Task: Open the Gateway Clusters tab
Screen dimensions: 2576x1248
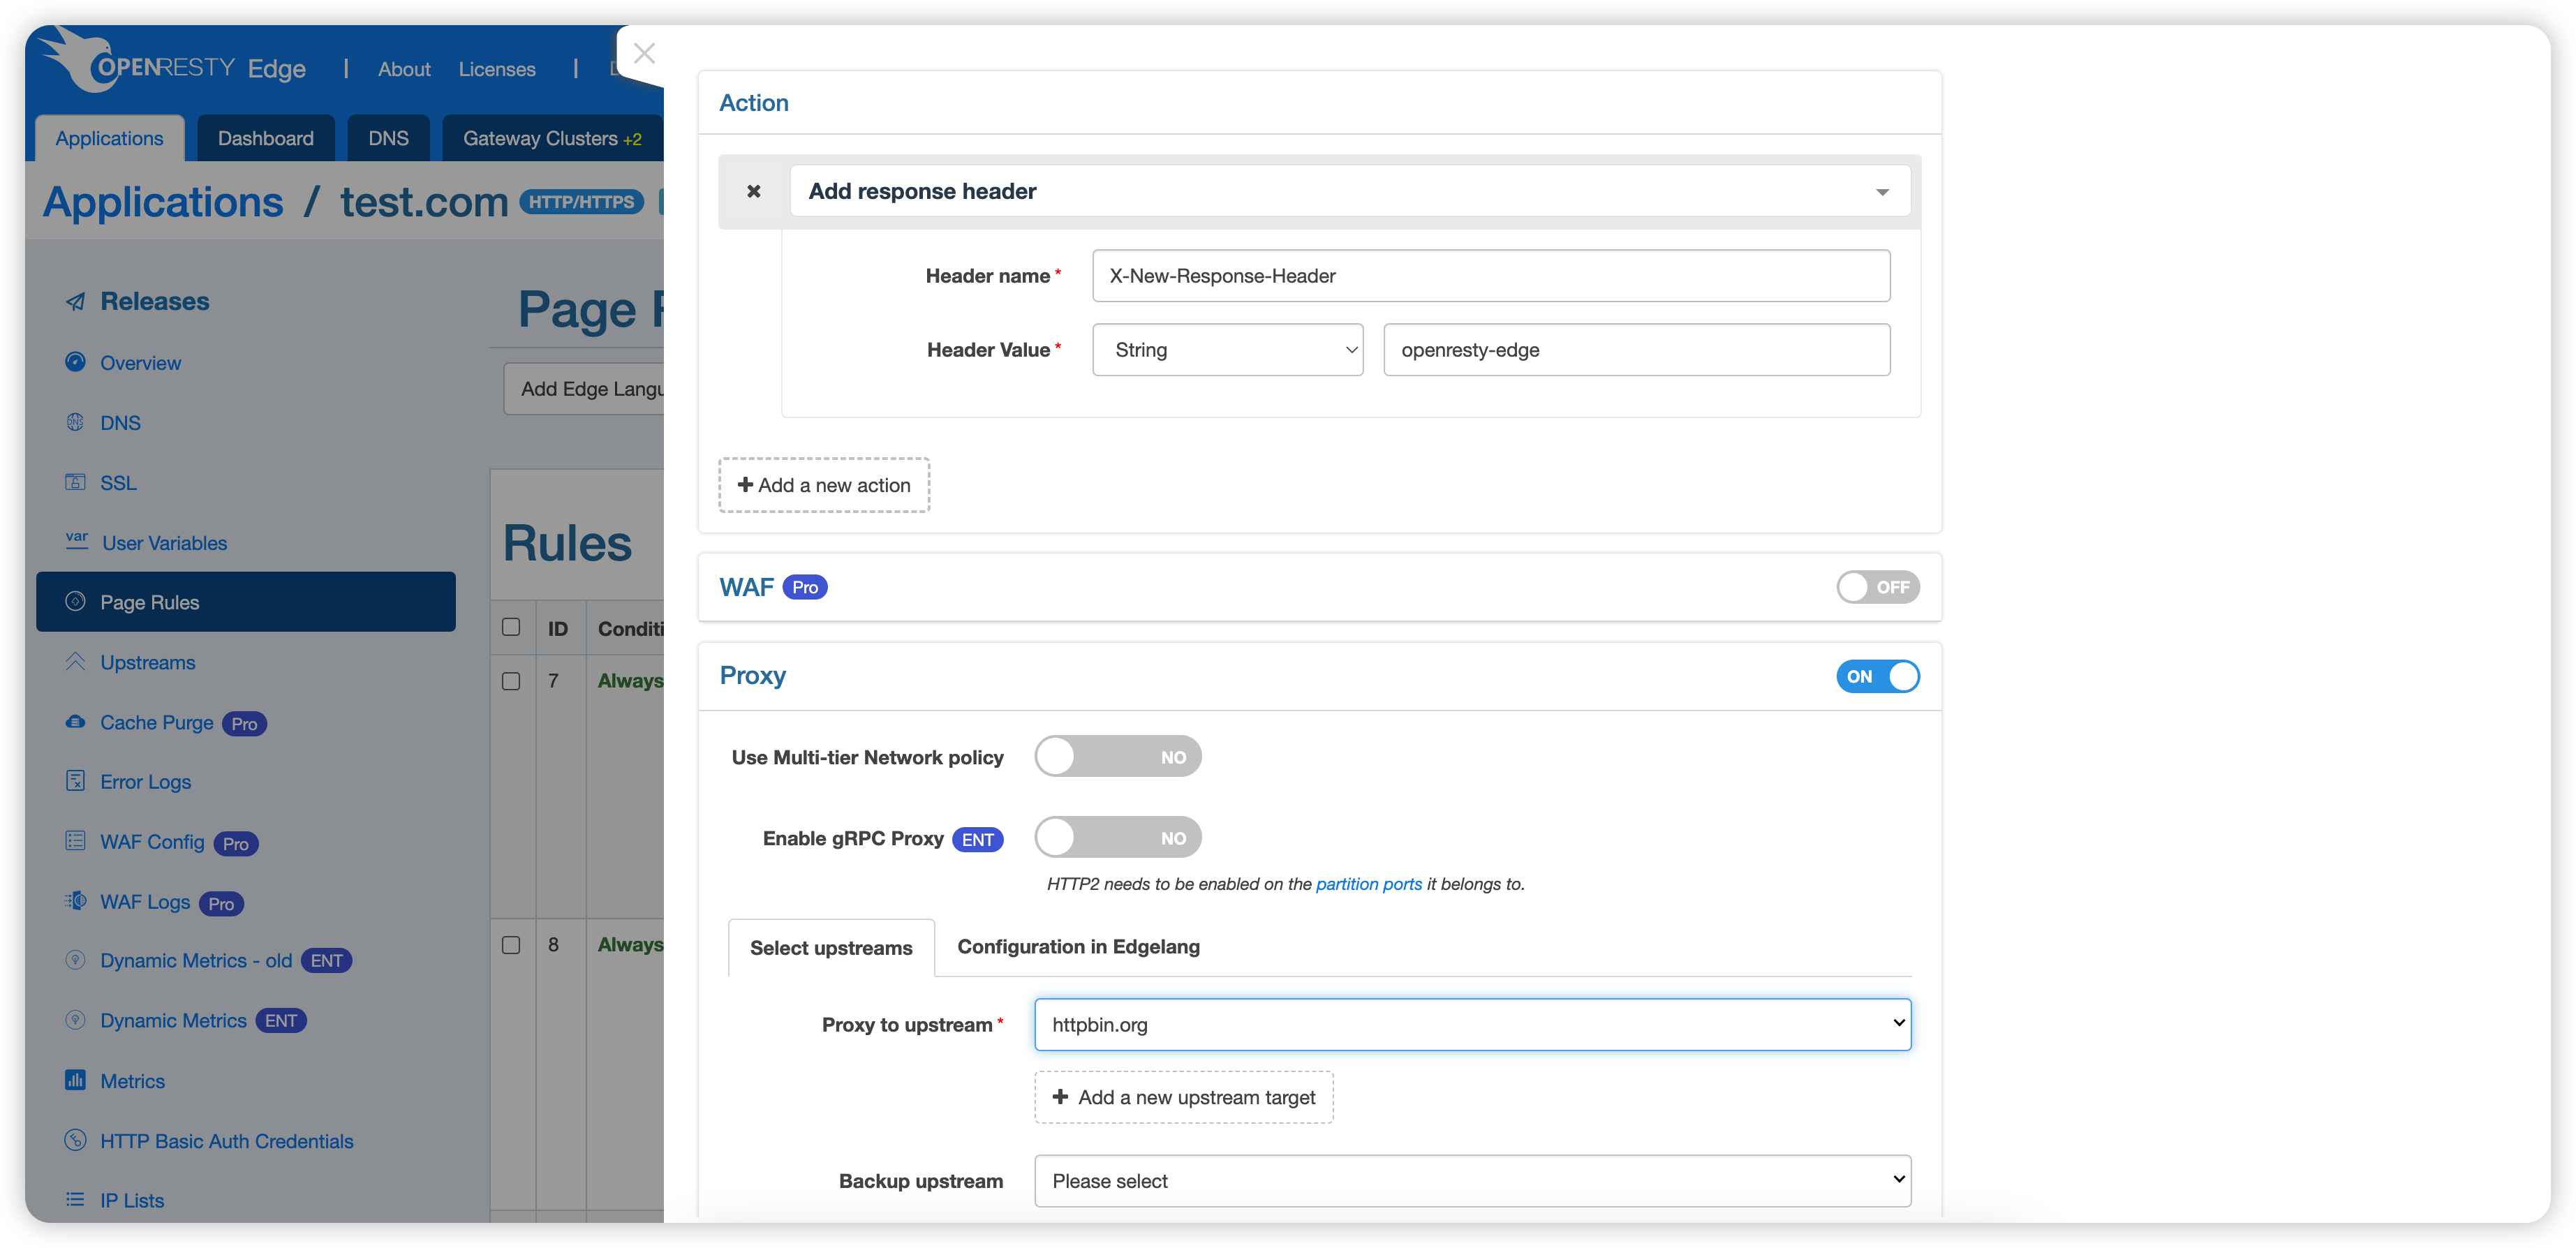Action: (552, 138)
